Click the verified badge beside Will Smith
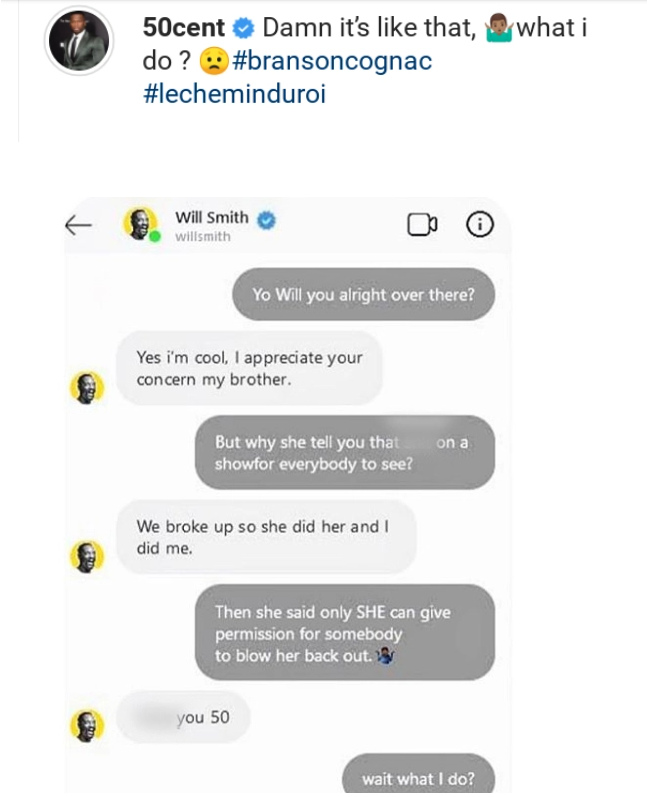 (267, 218)
